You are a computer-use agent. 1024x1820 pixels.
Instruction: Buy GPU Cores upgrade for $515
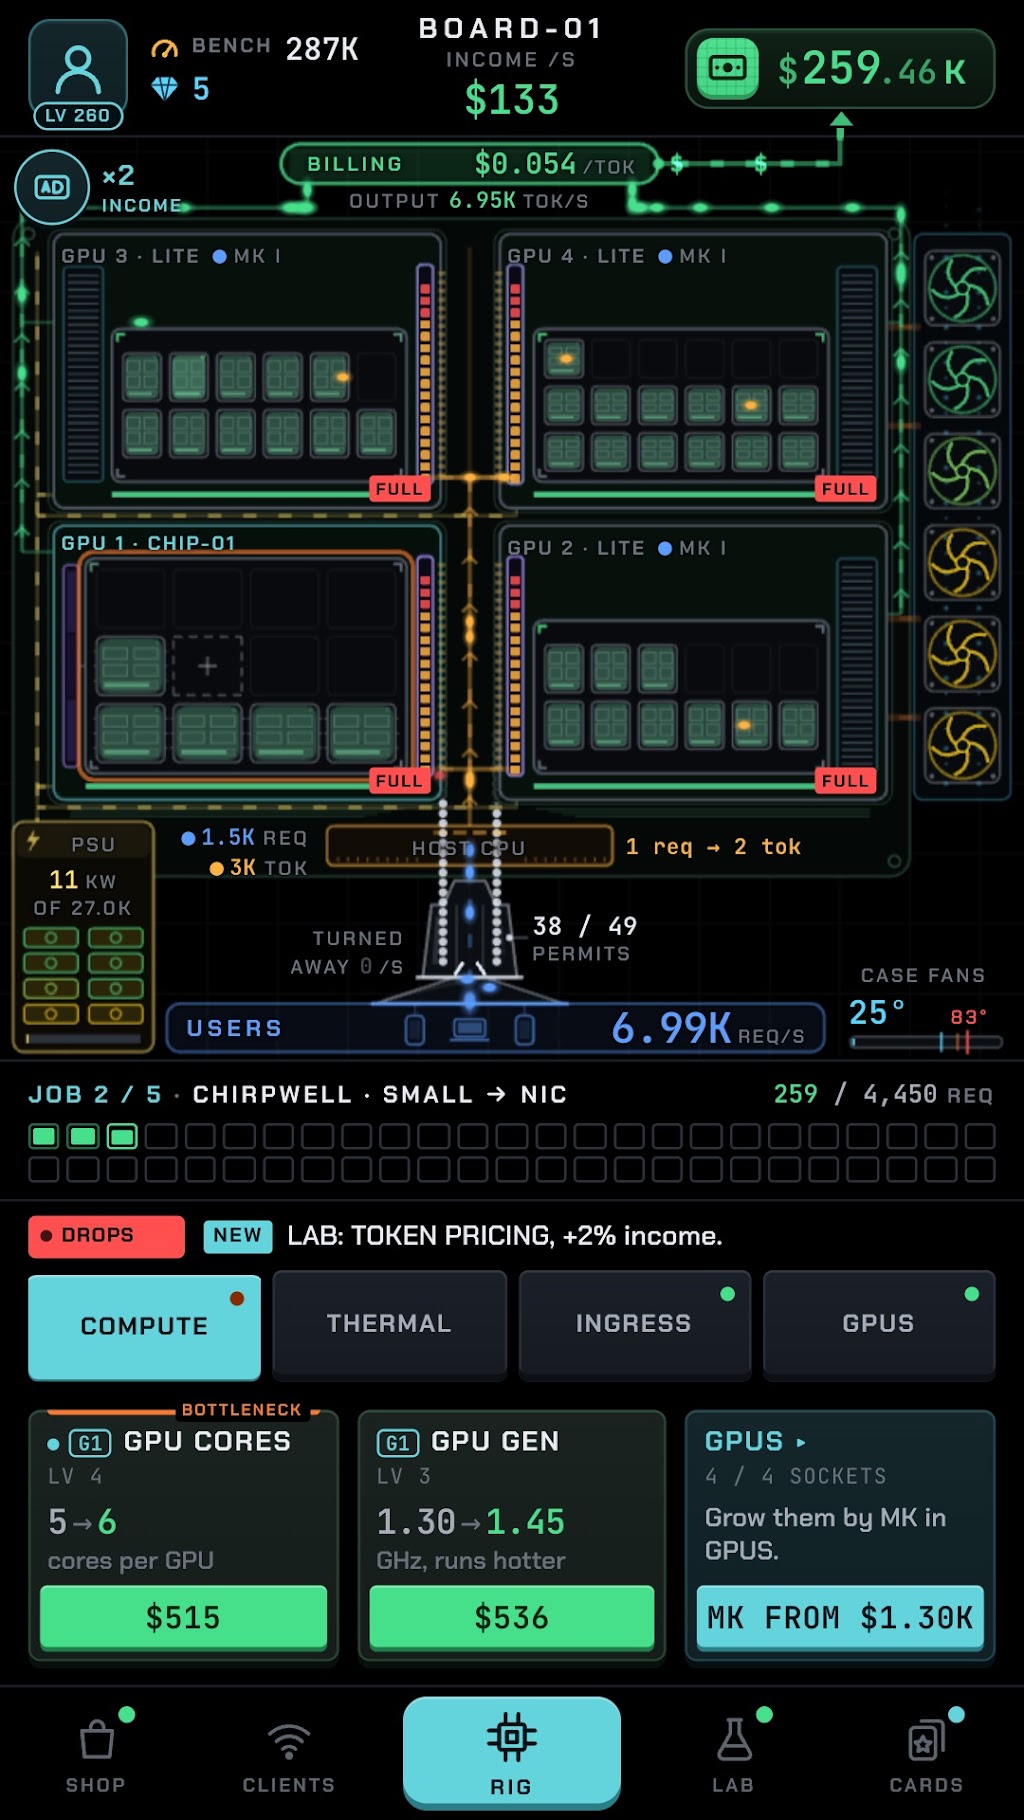[x=183, y=1617]
